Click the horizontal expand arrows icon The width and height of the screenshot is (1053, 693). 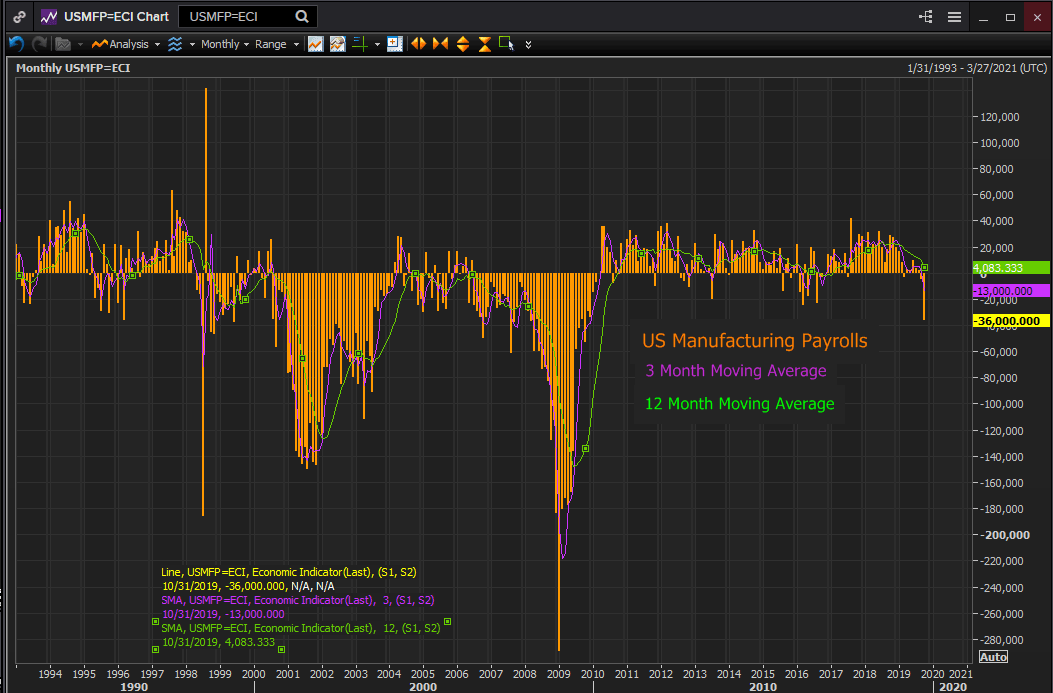pos(418,44)
